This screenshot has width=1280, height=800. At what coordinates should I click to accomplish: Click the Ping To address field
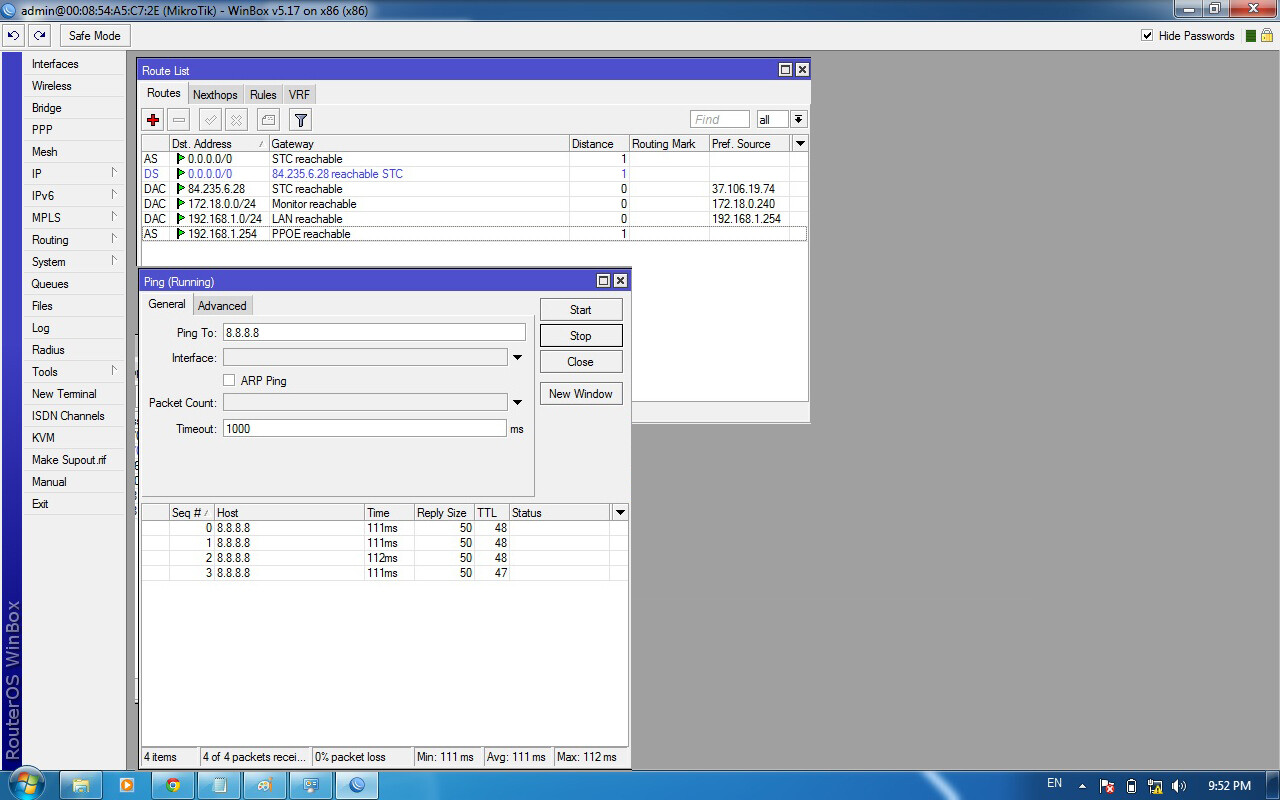click(x=374, y=333)
